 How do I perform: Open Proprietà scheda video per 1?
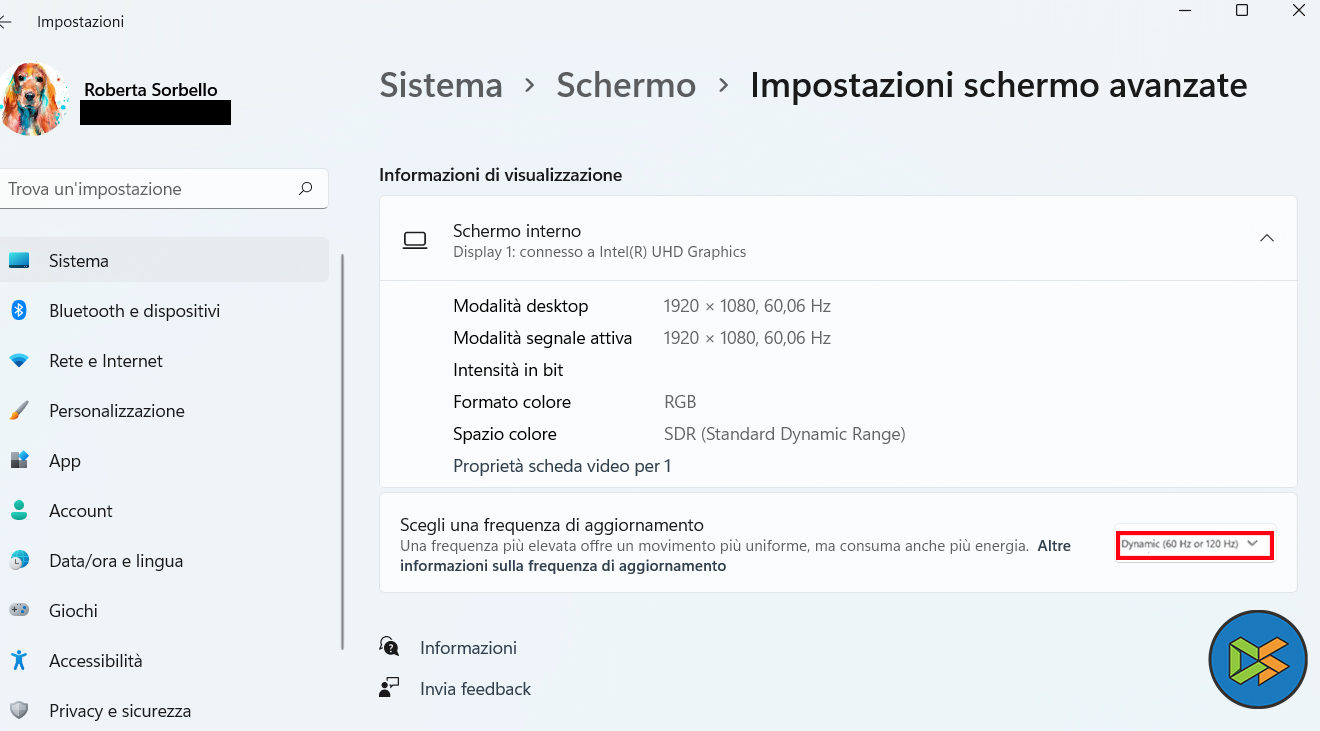coord(562,466)
